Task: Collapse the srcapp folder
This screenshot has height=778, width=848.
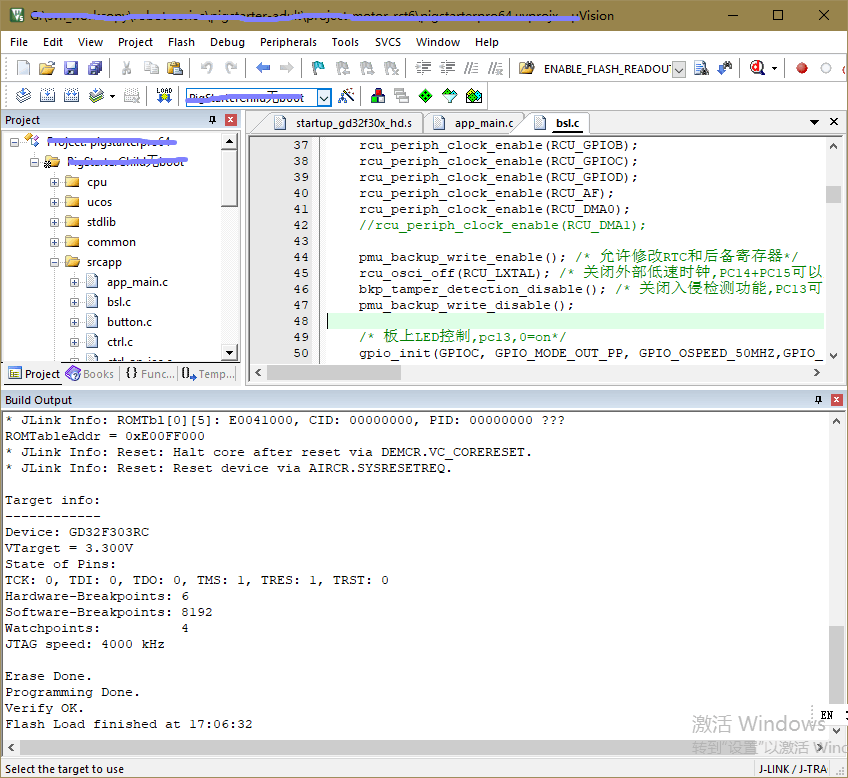Action: click(x=55, y=262)
